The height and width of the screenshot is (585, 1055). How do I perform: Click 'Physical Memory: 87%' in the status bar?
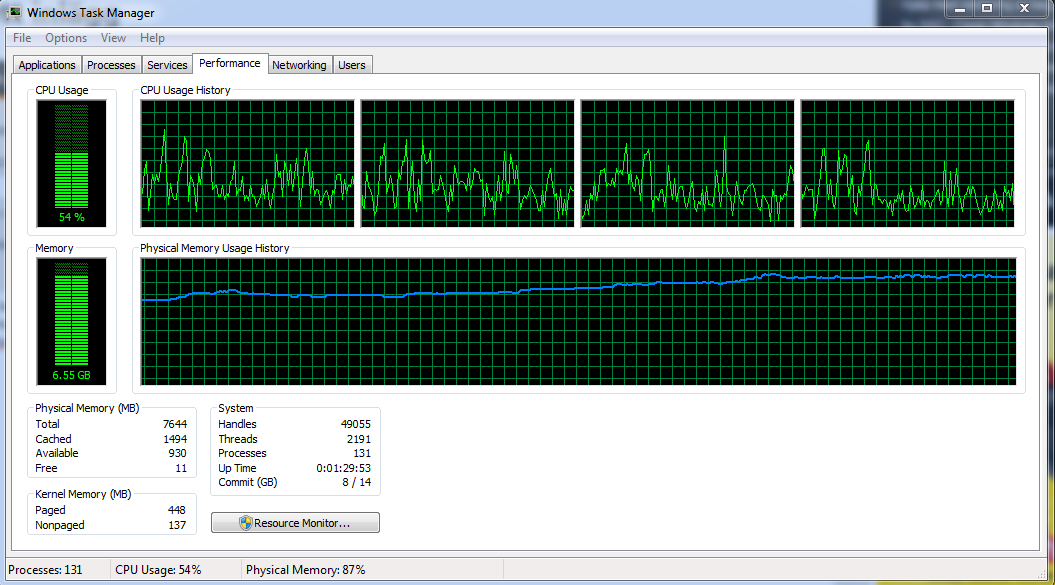tap(305, 570)
